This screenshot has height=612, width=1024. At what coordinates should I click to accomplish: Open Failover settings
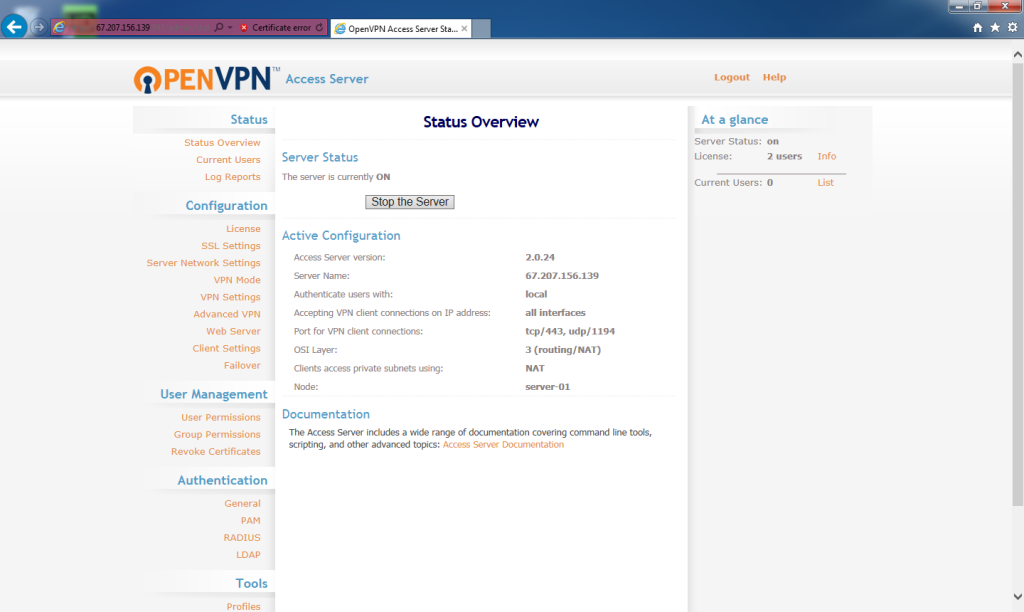242,365
